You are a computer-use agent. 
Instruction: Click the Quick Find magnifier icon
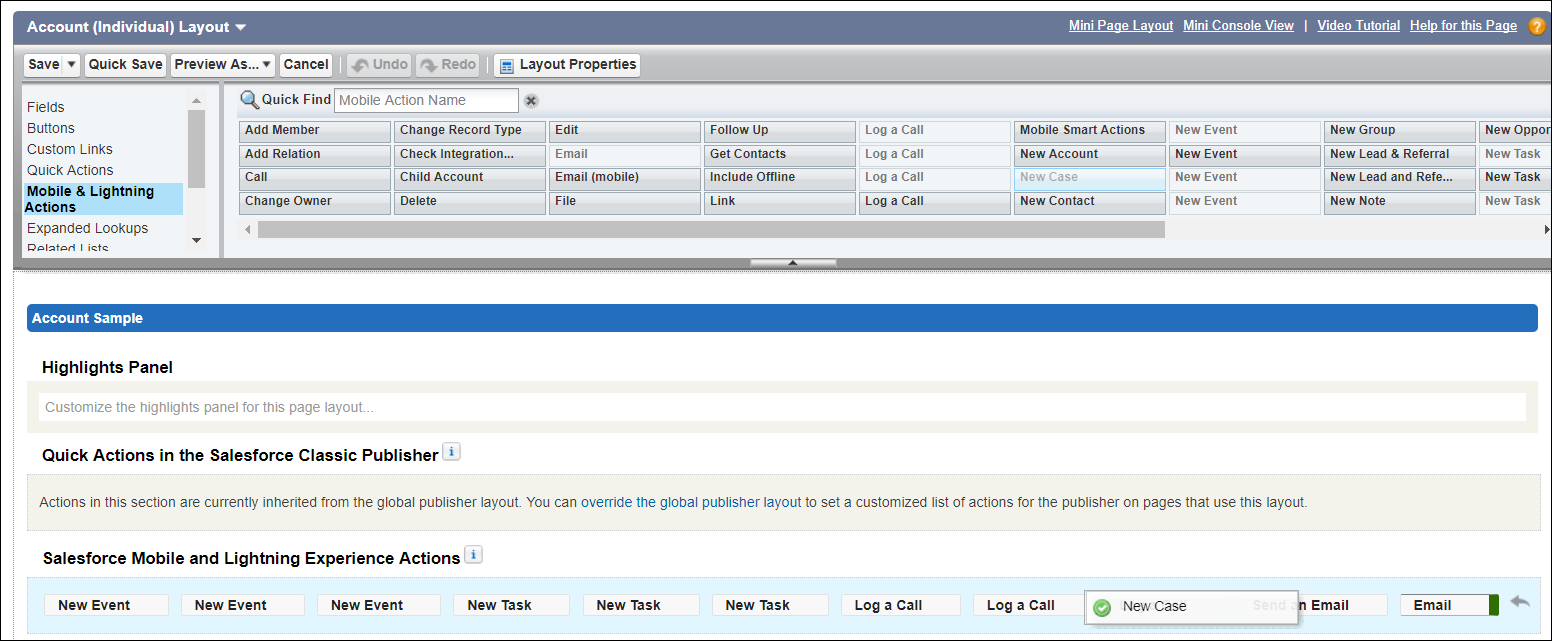tap(249, 100)
